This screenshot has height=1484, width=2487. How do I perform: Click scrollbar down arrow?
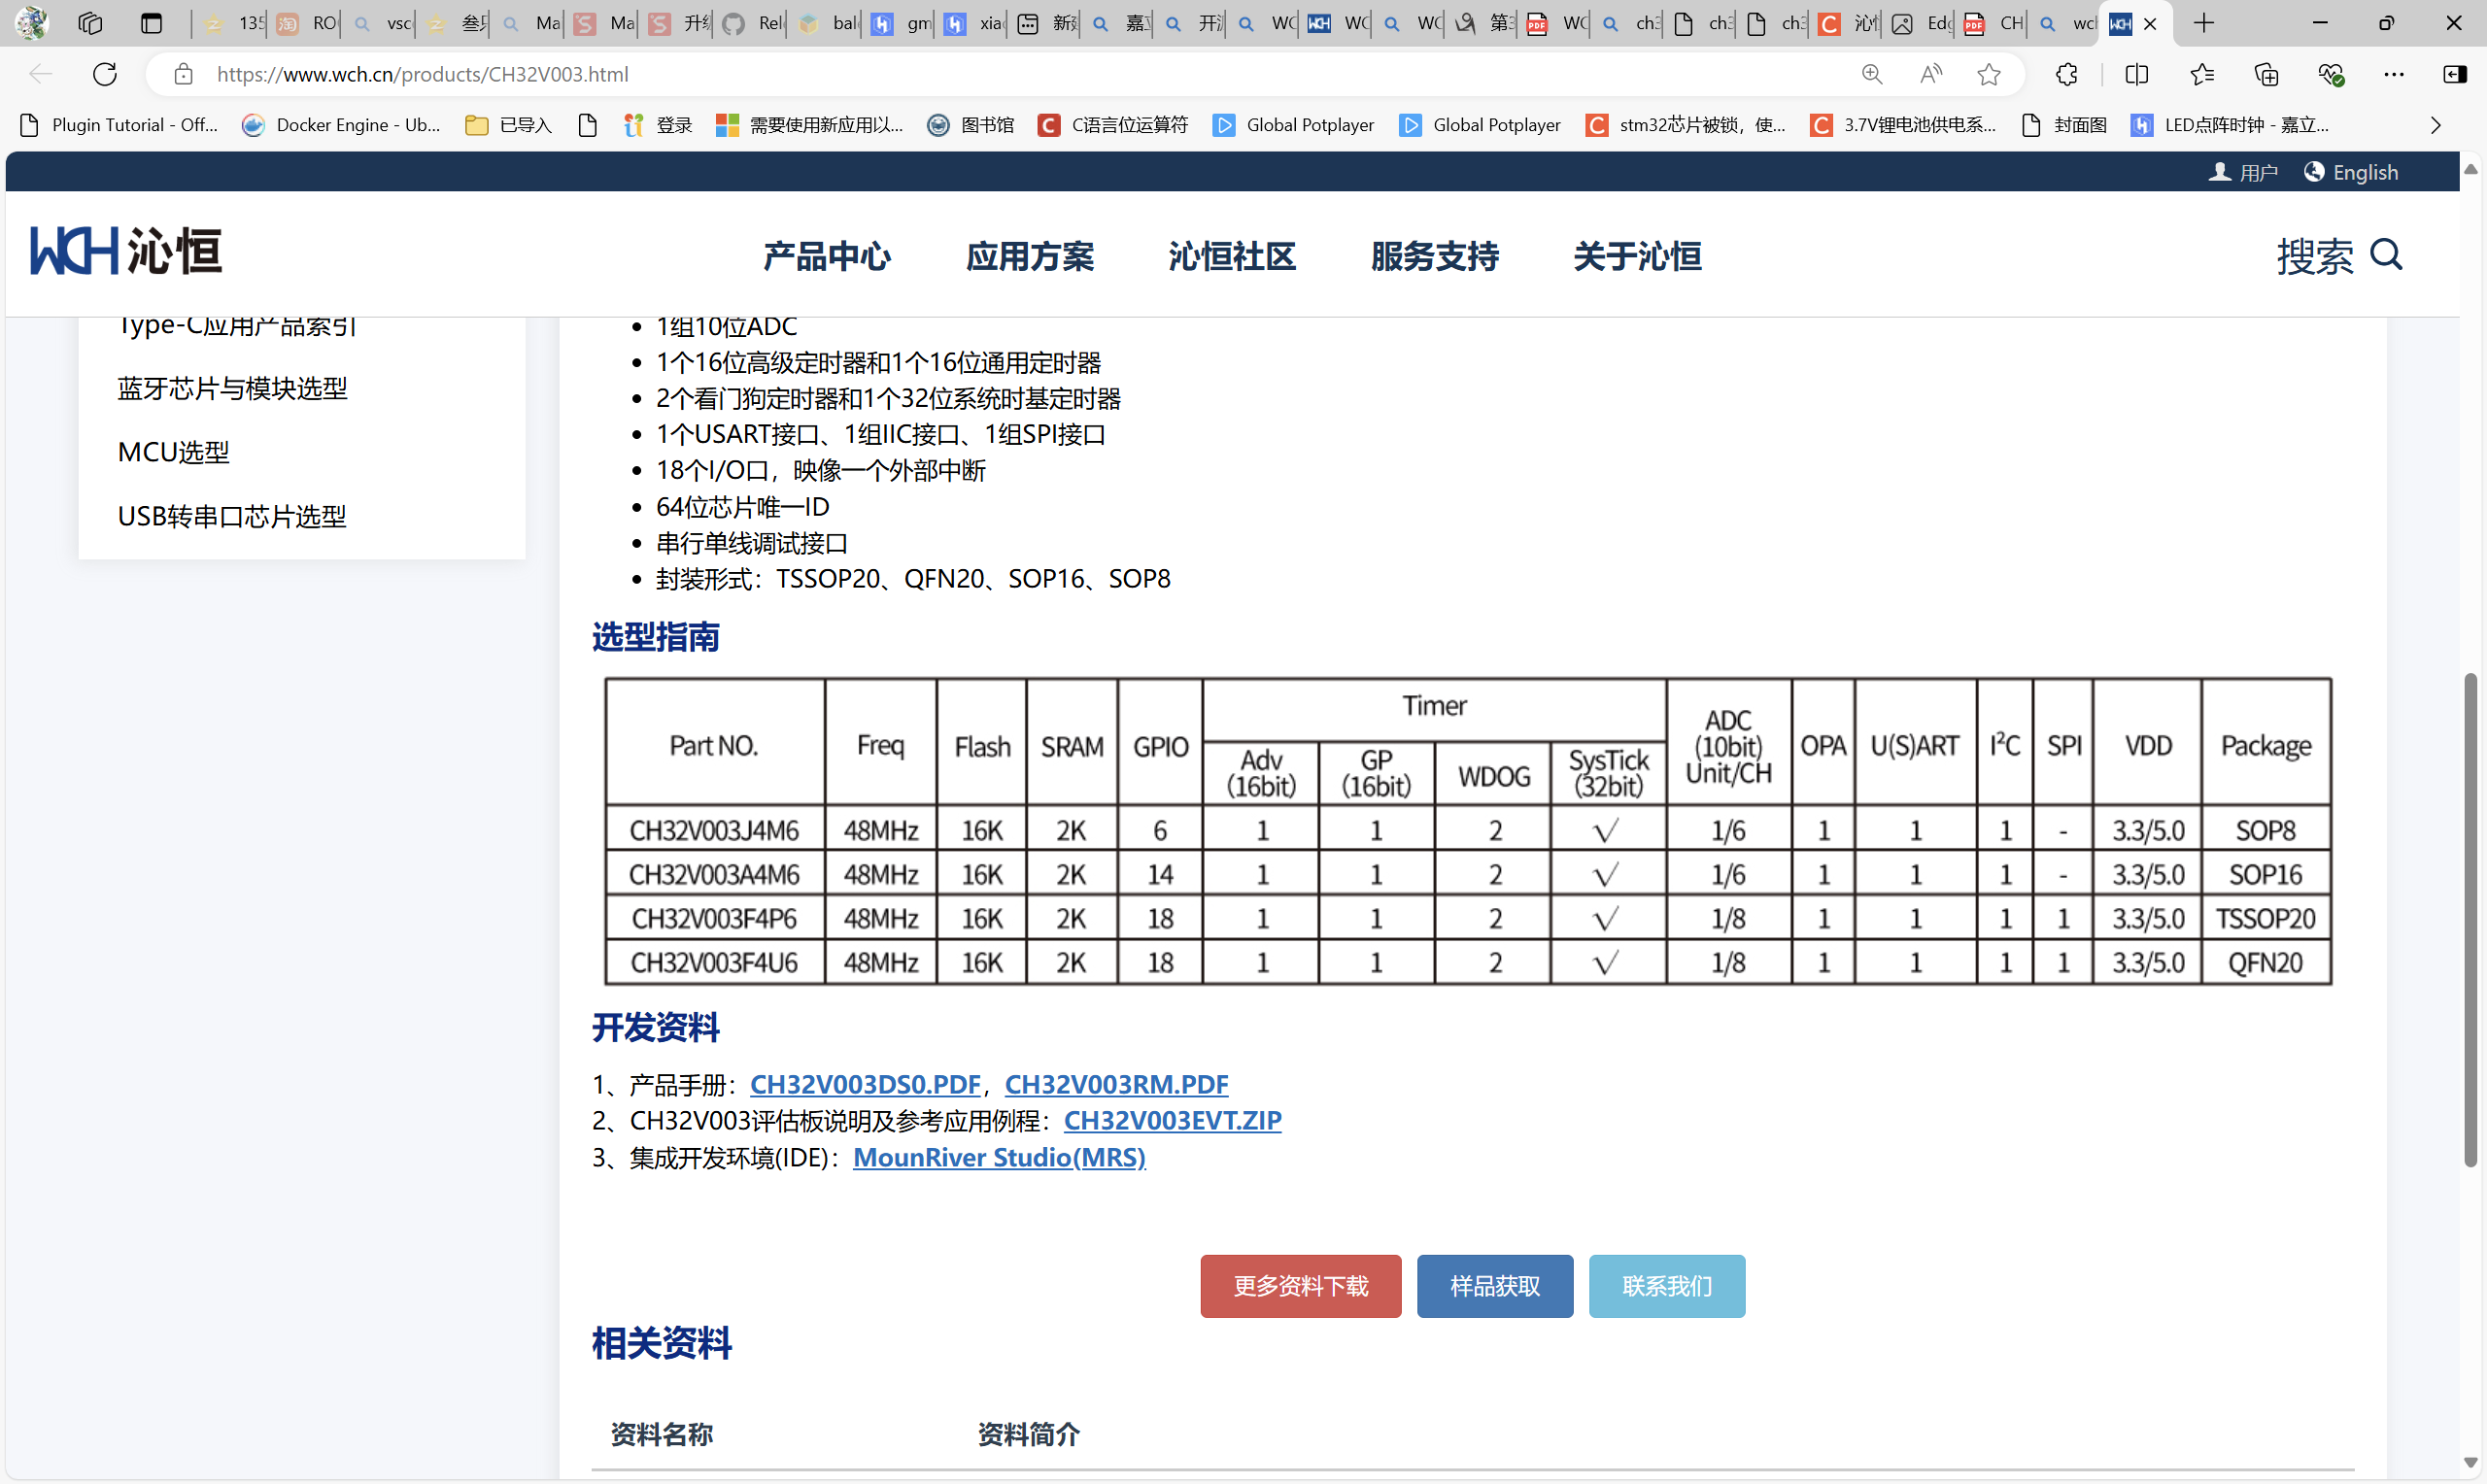[2470, 1463]
